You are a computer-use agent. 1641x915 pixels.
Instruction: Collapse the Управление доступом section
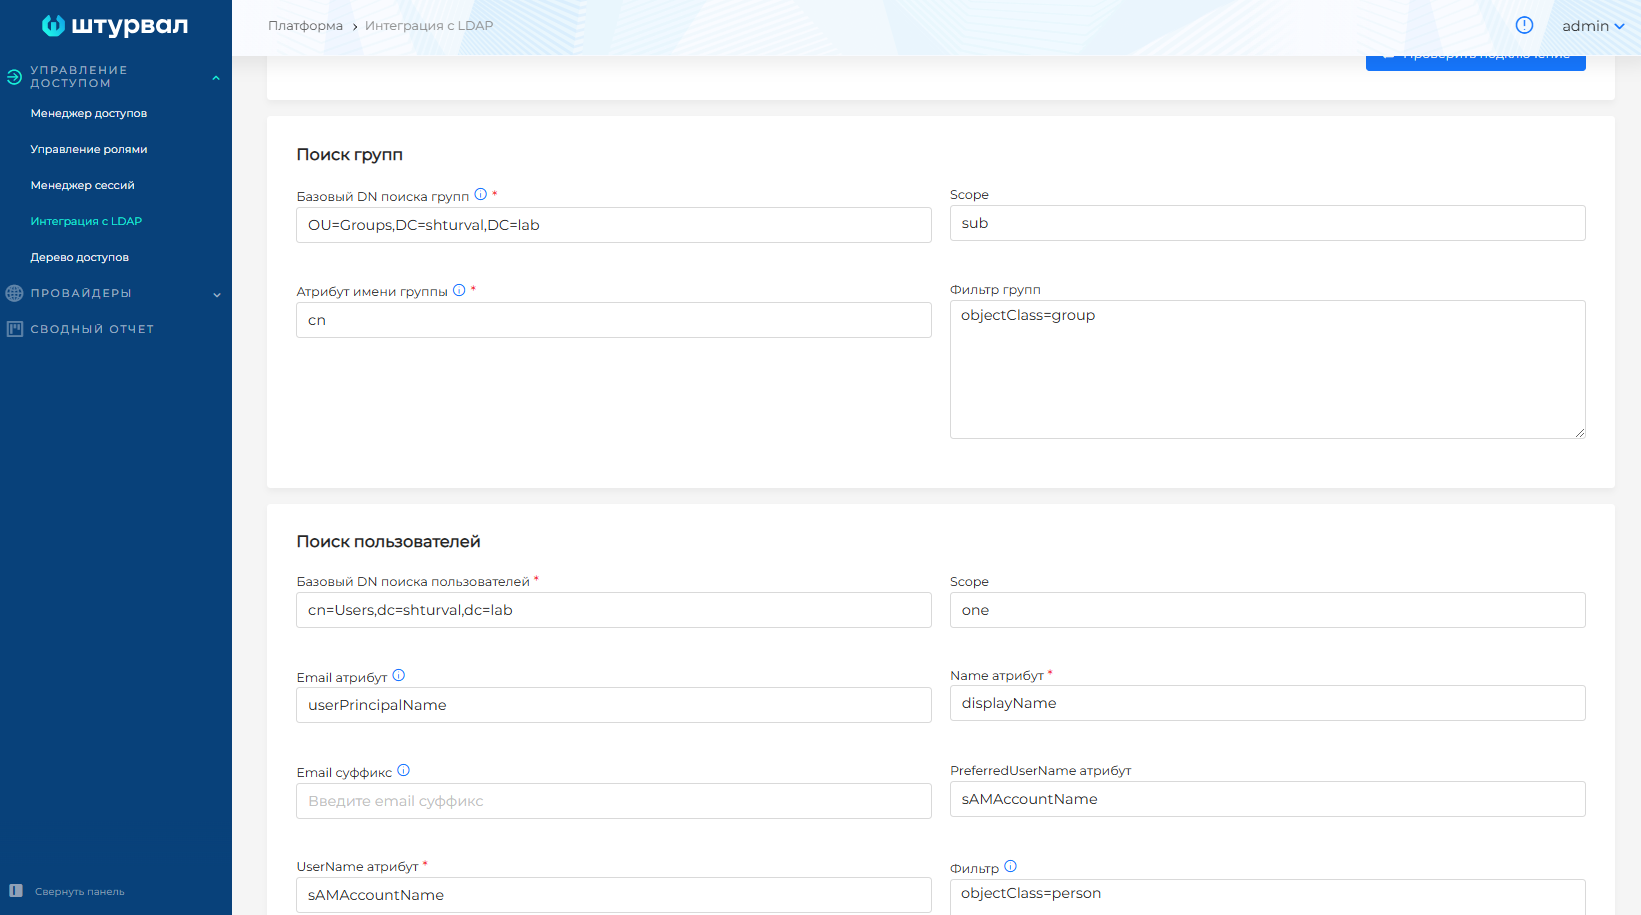[x=216, y=78]
